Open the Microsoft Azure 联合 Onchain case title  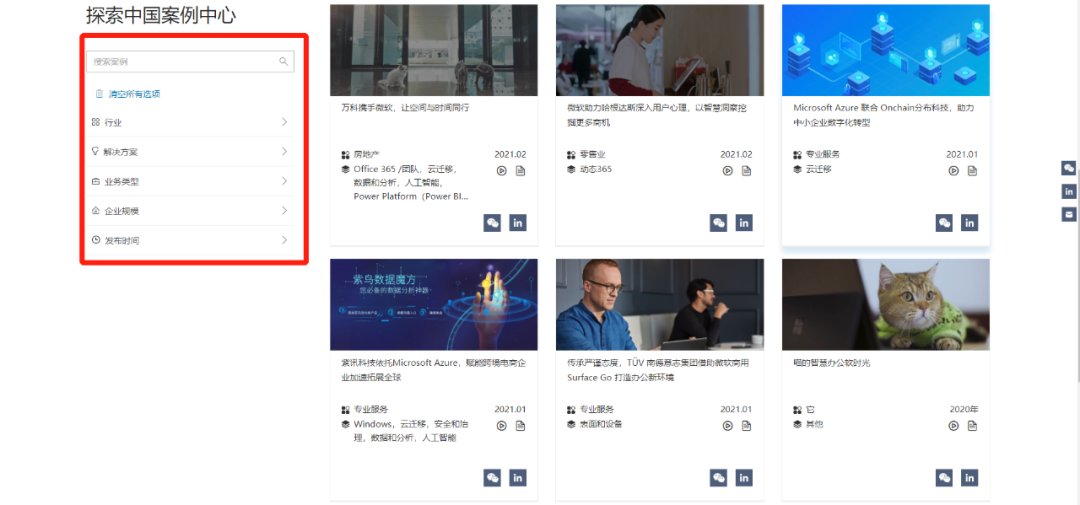click(883, 115)
